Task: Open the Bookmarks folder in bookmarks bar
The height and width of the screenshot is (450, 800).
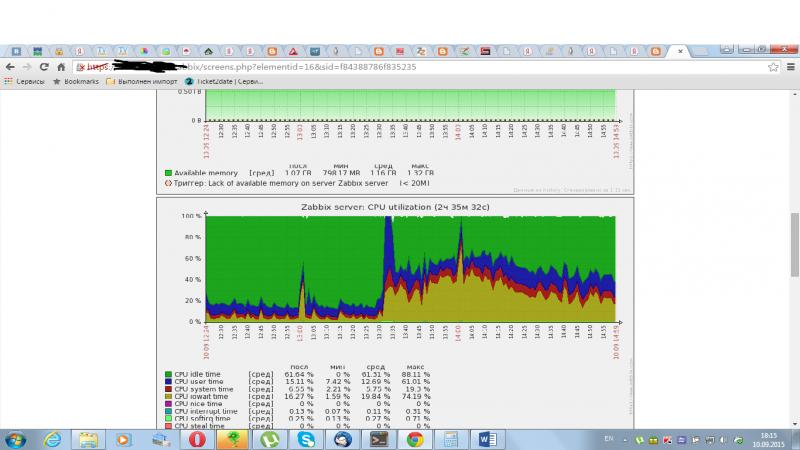Action: pos(76,81)
